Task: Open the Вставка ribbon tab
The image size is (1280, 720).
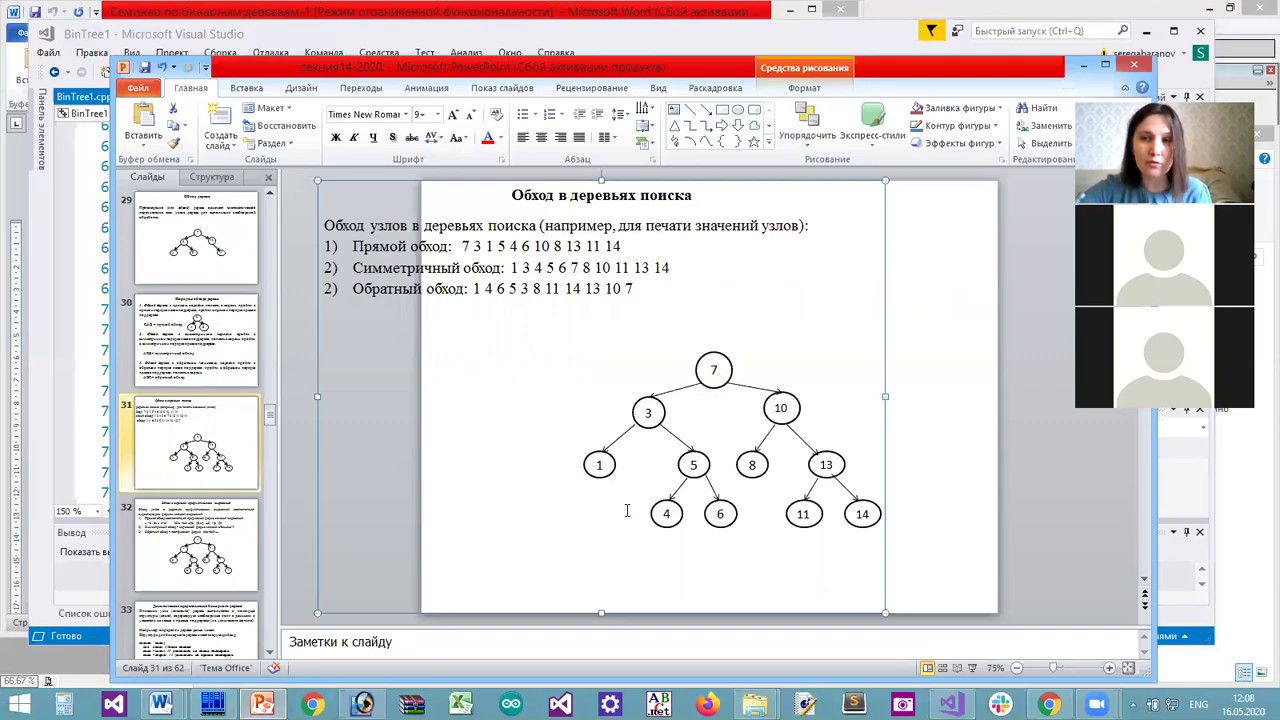Action: pyautogui.click(x=247, y=88)
